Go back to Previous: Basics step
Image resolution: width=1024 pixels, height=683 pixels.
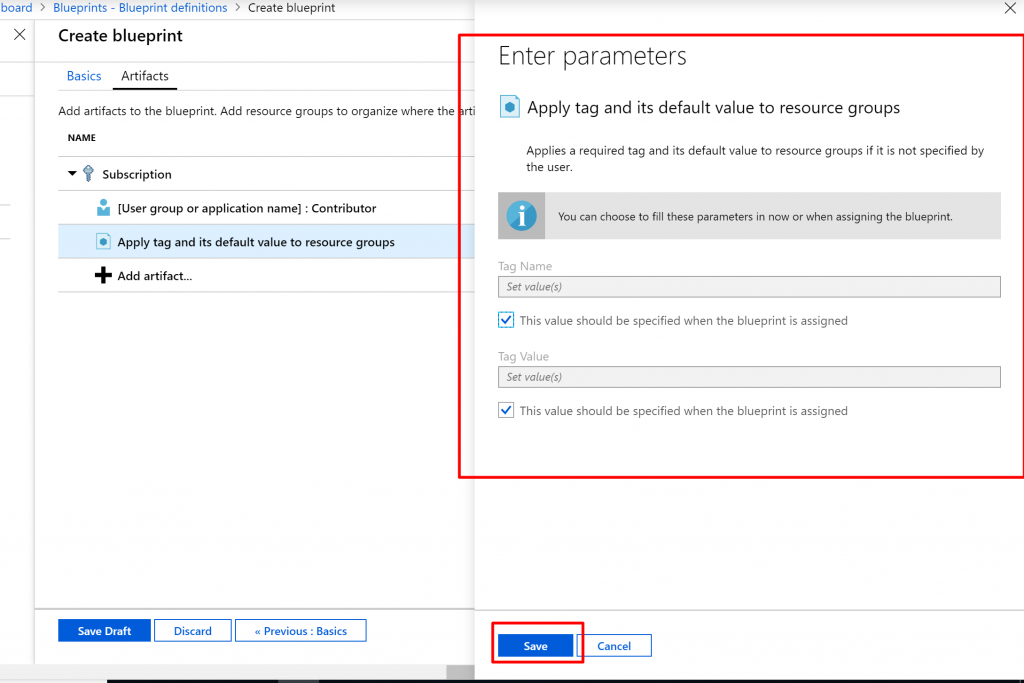300,631
